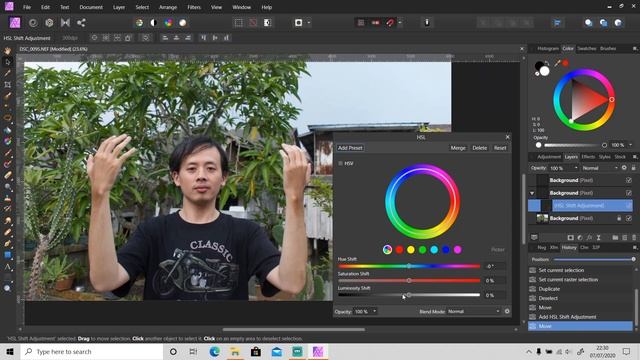Select the Master colour channel in HSL
This screenshot has width=640, height=360.
tap(387, 249)
